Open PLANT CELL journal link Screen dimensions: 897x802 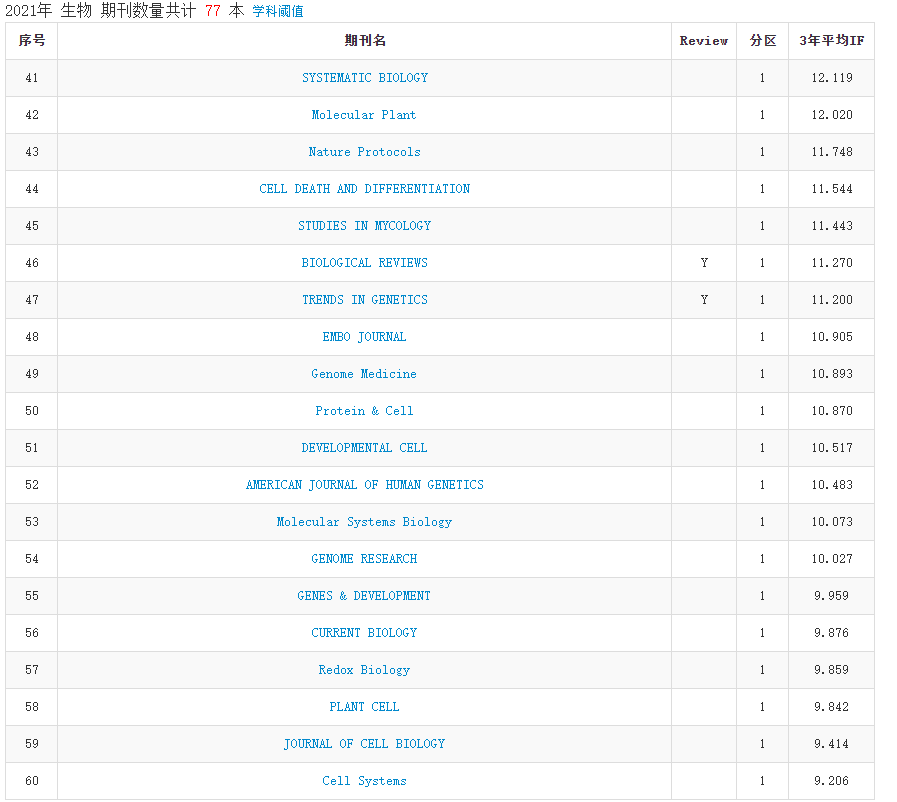point(364,706)
